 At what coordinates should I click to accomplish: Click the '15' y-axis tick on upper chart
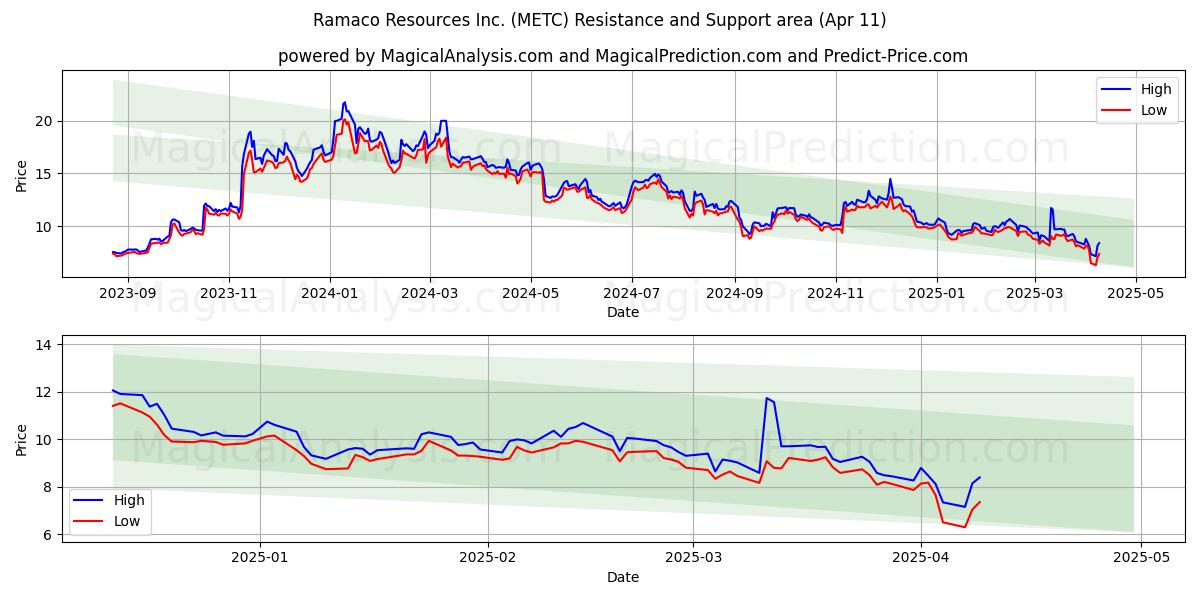point(45,174)
